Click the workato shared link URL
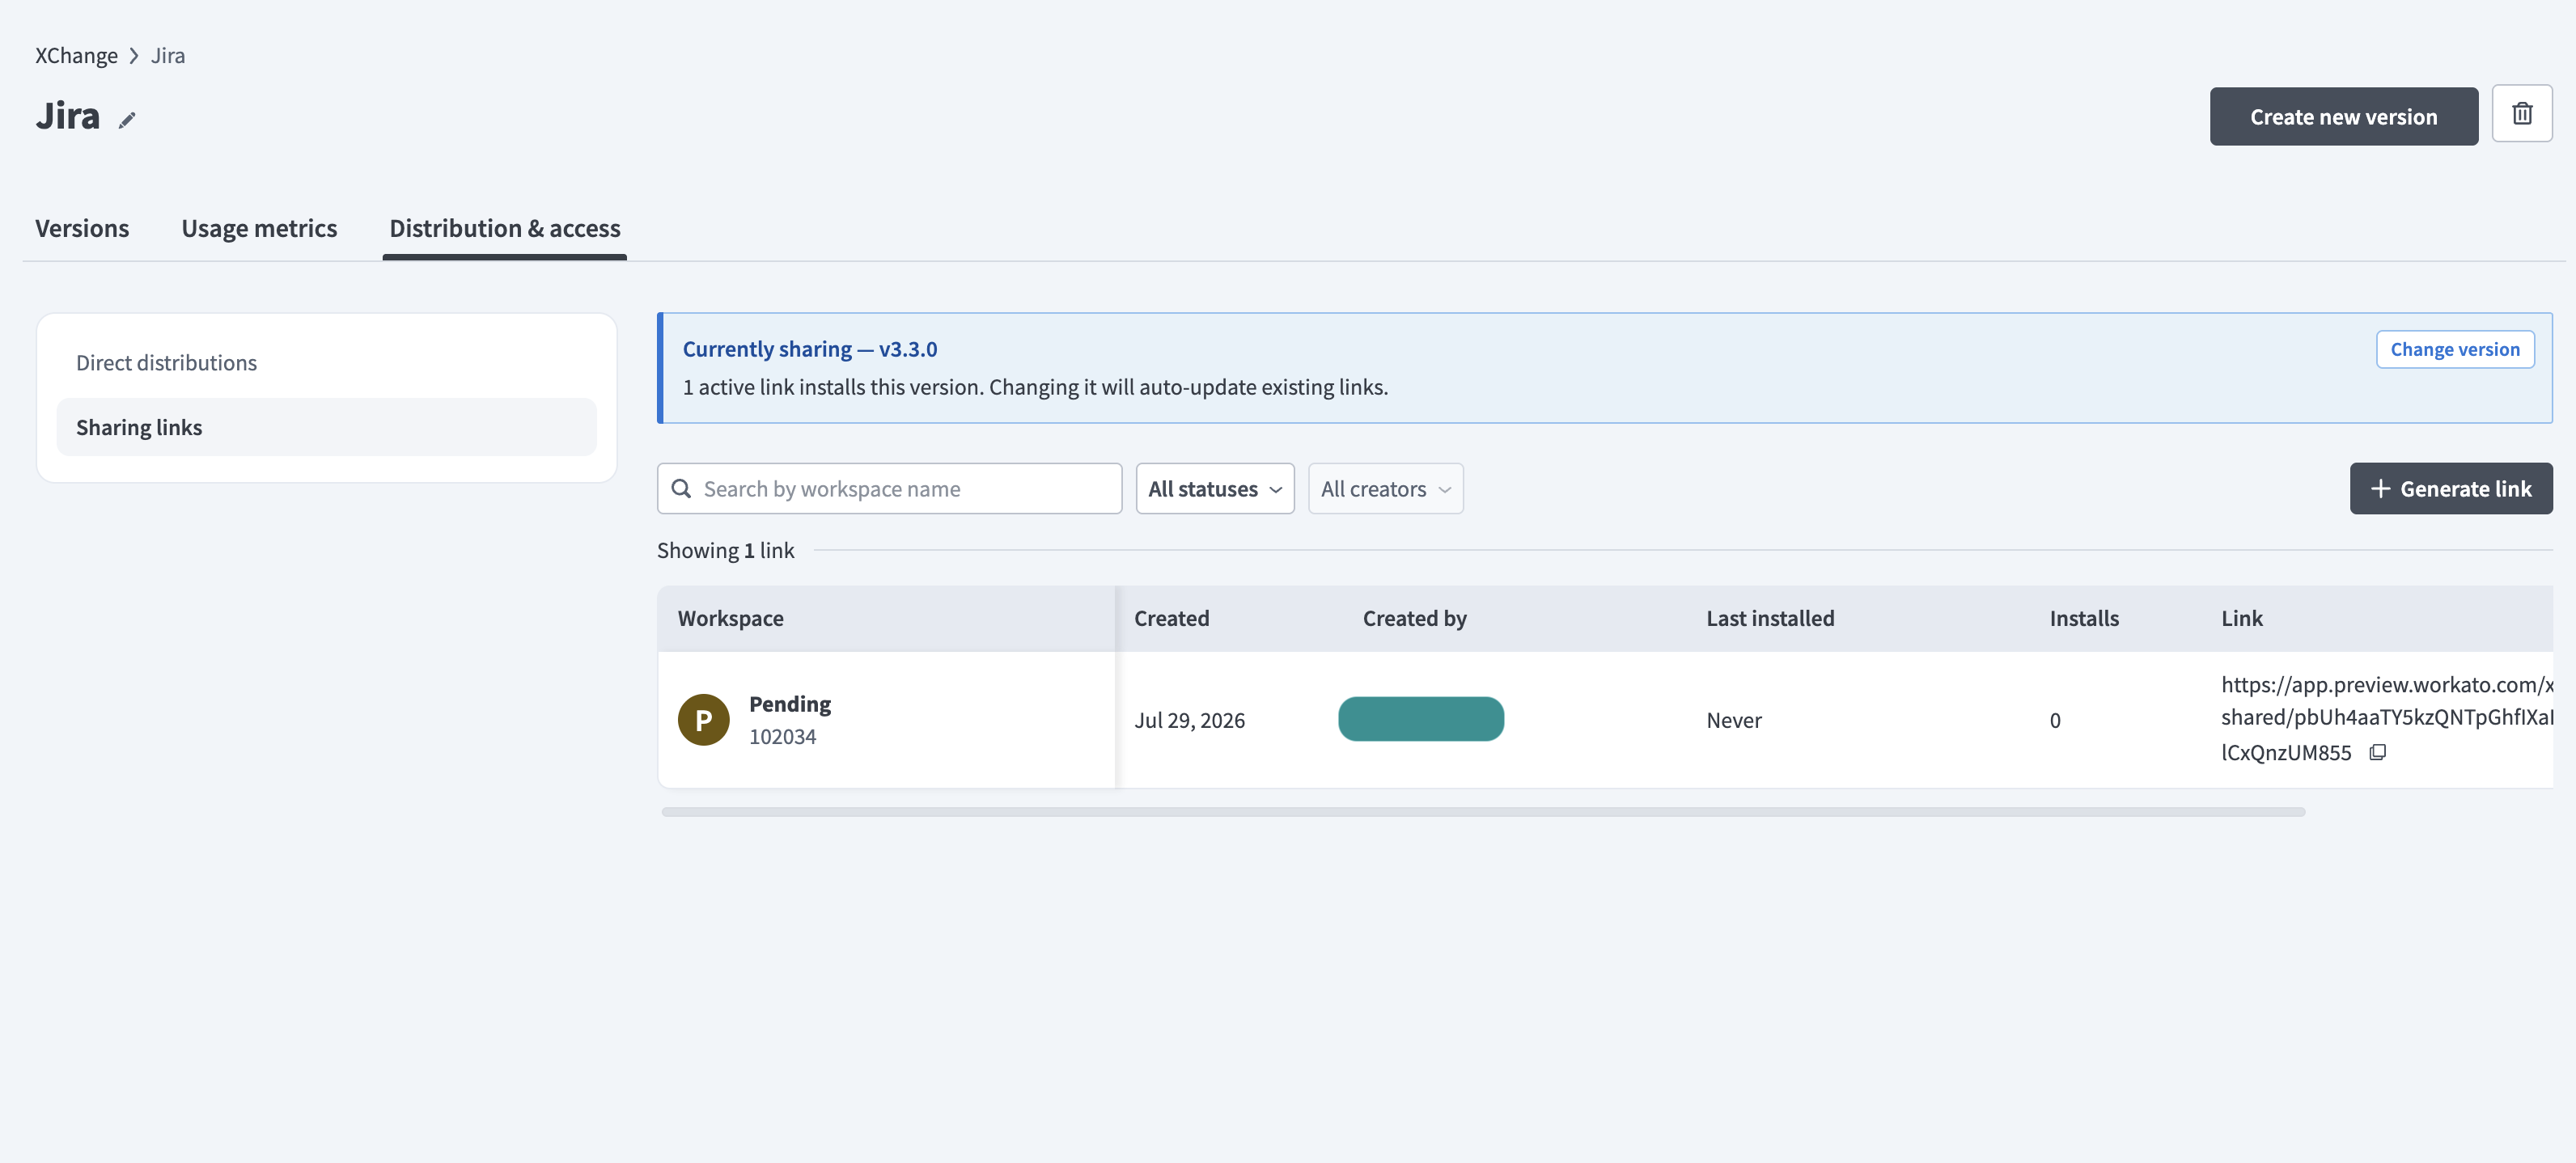Viewport: 2576px width, 1163px height. point(2386,718)
